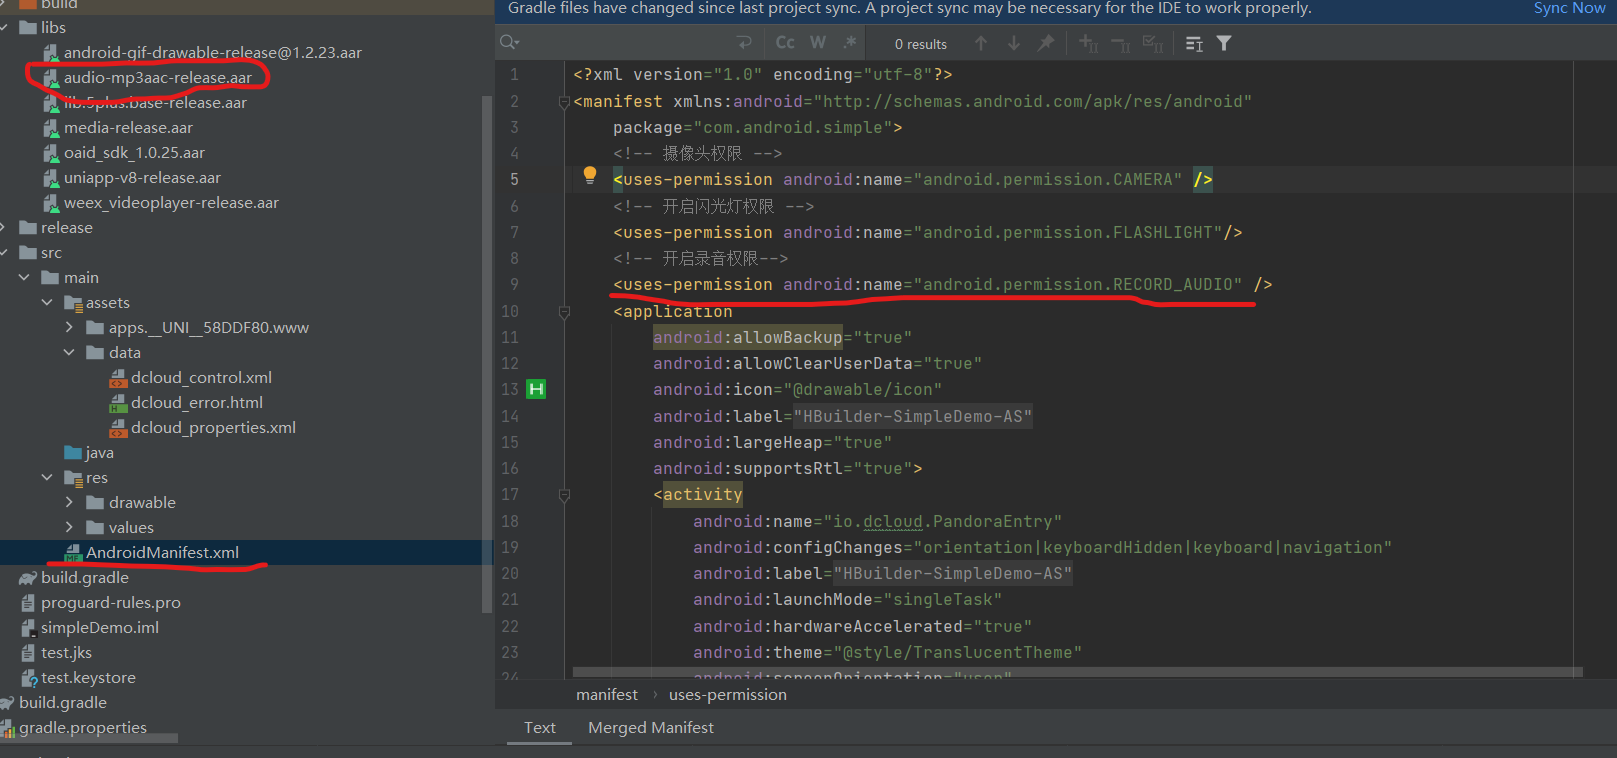The height and width of the screenshot is (758, 1617).
Task: Click line 9 RECORD_AUDIO permission text
Action: tap(942, 285)
